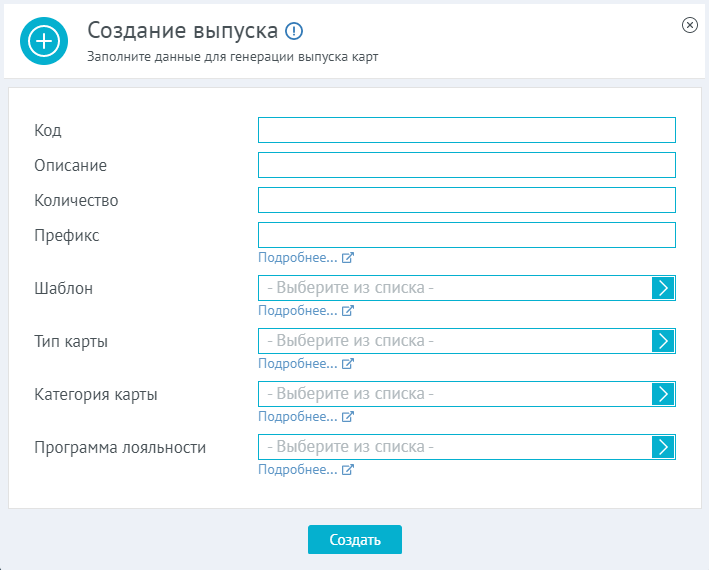Click external link icon under Программа лояльности
The height and width of the screenshot is (570, 709).
[347, 470]
